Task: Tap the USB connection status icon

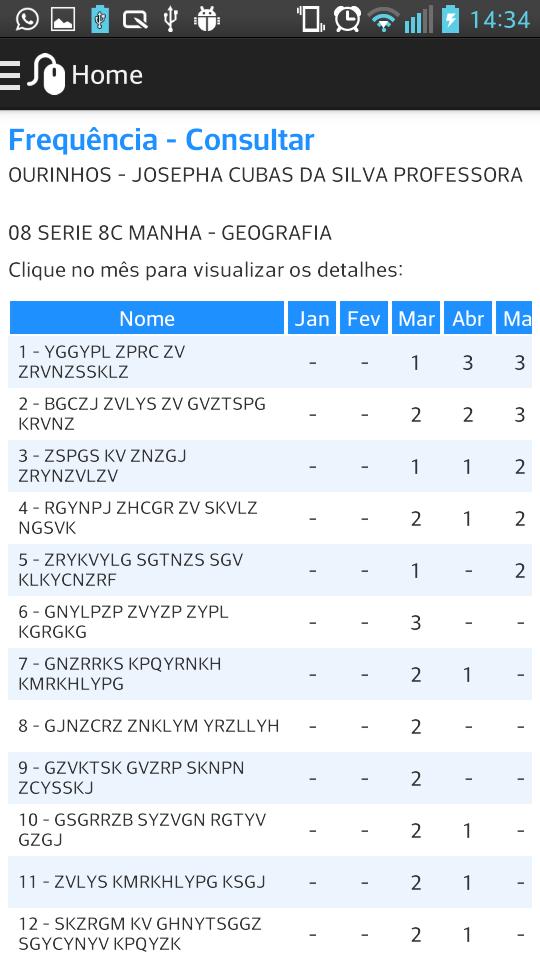Action: 171,19
